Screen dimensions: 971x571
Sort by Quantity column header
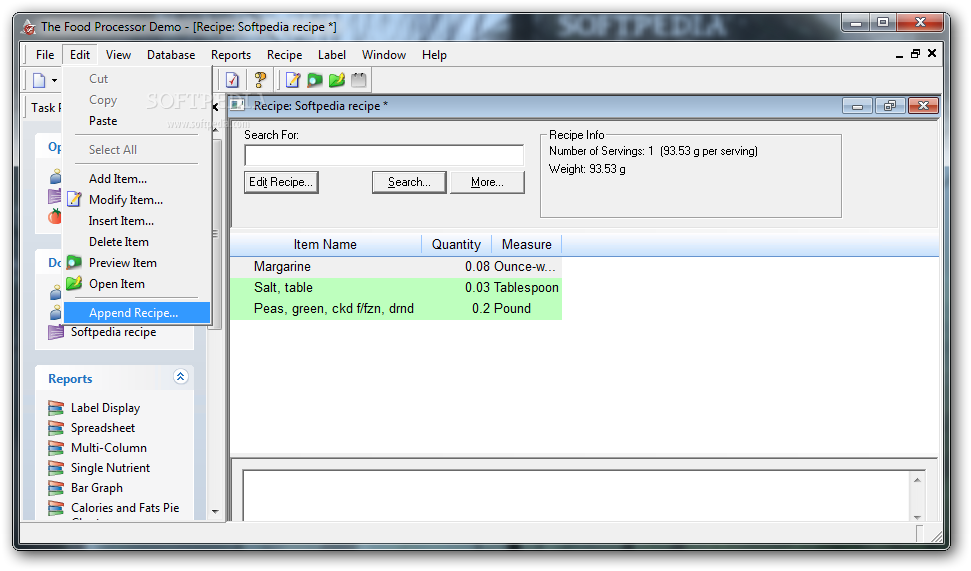(456, 245)
